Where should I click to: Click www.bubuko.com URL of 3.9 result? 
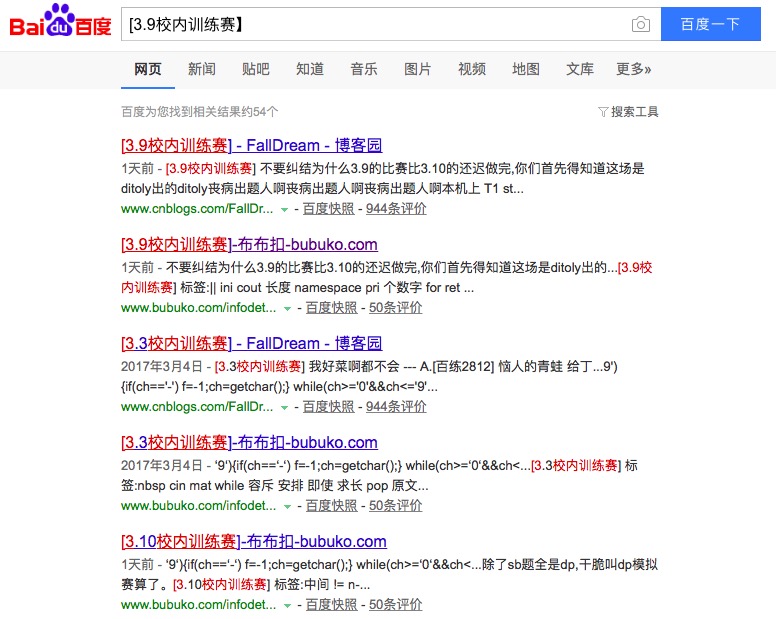(198, 308)
